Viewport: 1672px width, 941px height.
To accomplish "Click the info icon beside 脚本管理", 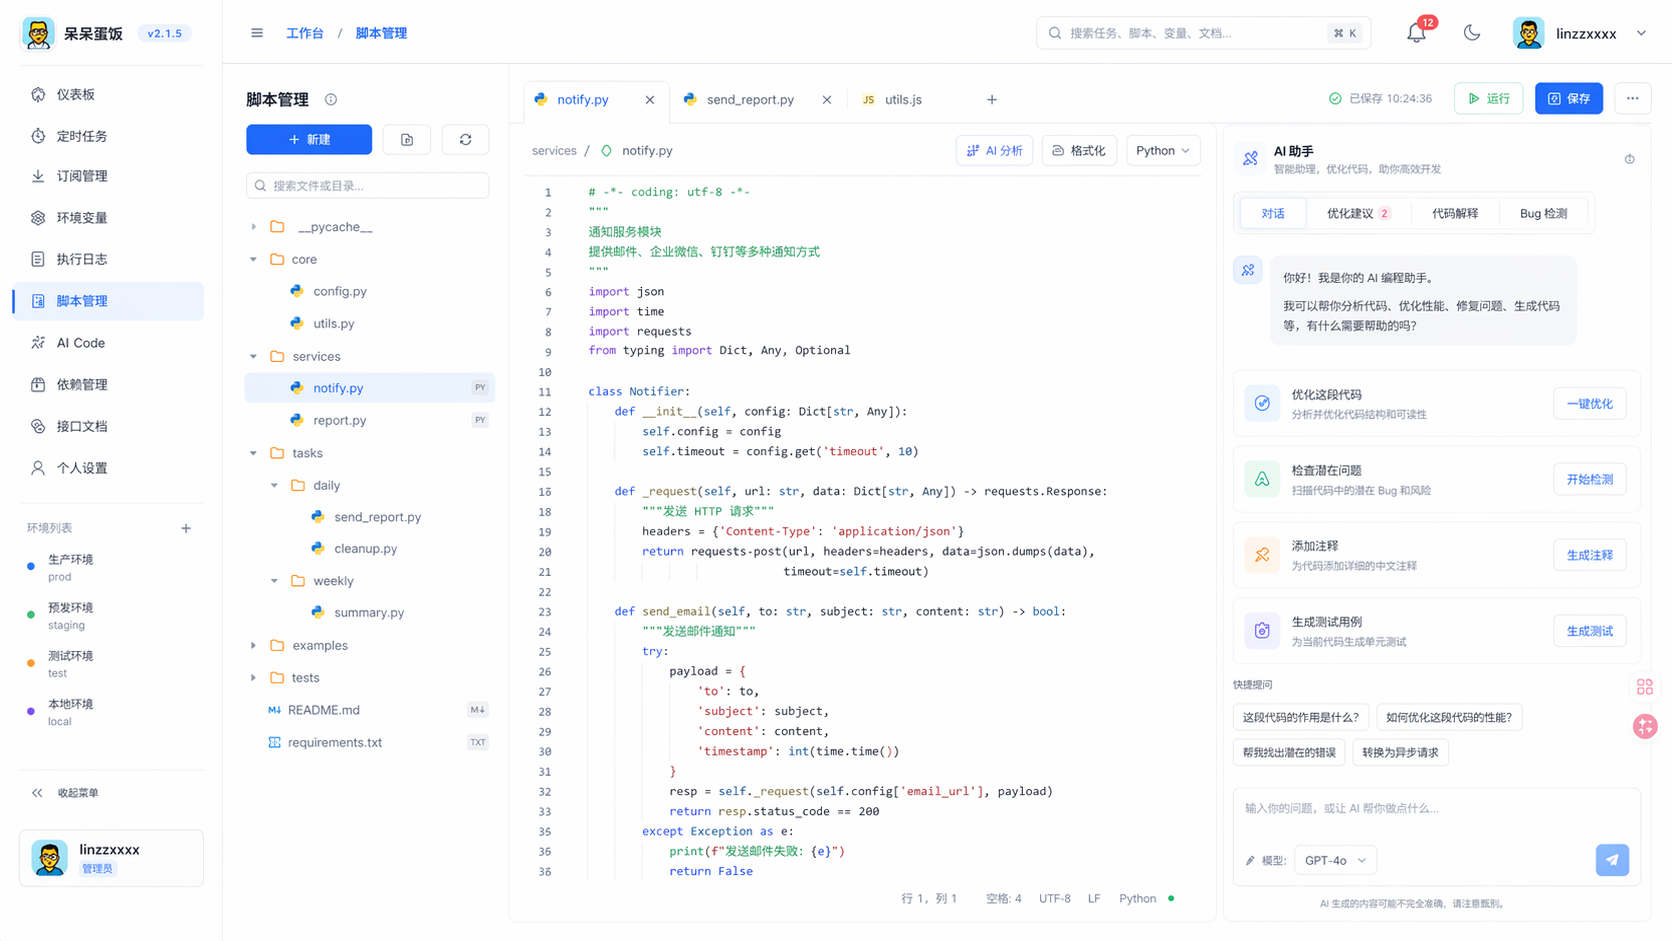I will [331, 100].
